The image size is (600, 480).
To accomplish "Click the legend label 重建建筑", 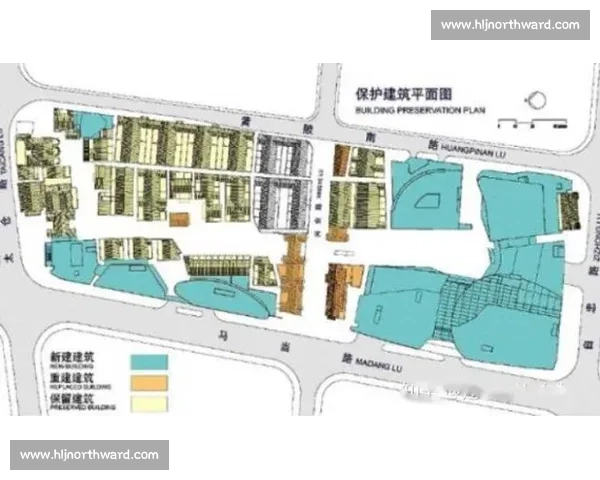I will [72, 378].
